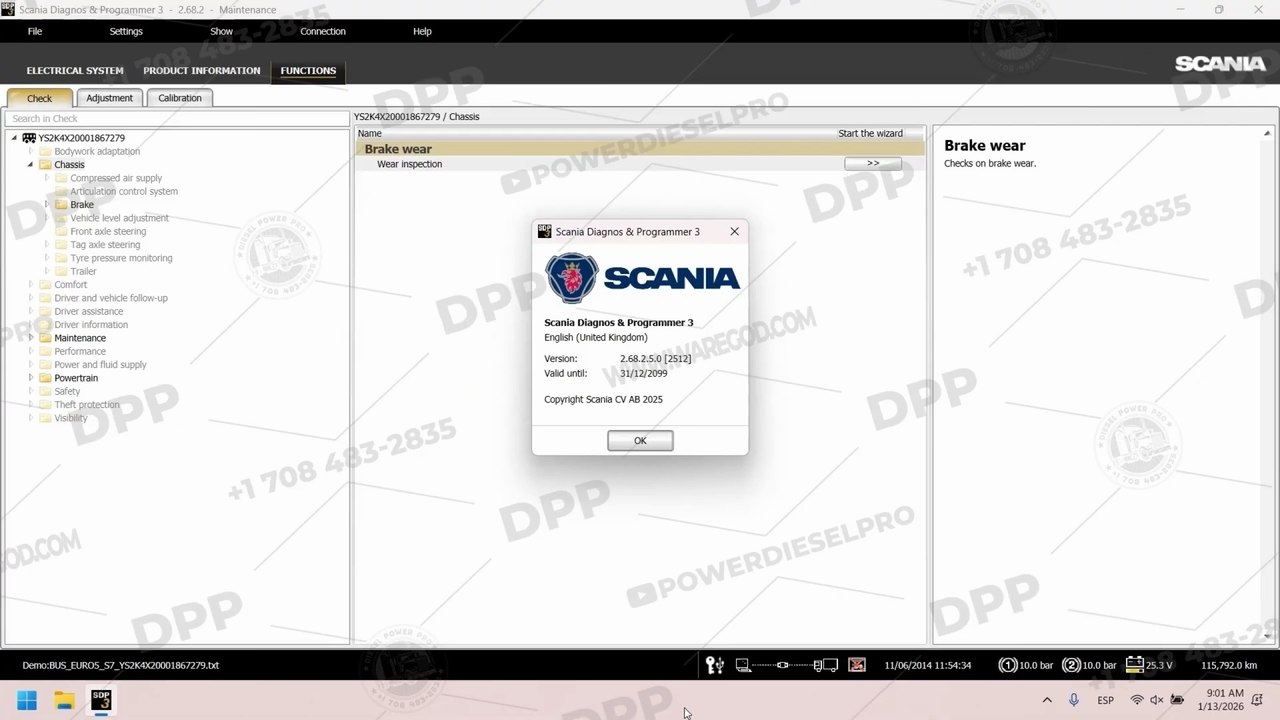Click the Search in Check field
The height and width of the screenshot is (720, 1280).
click(x=177, y=118)
